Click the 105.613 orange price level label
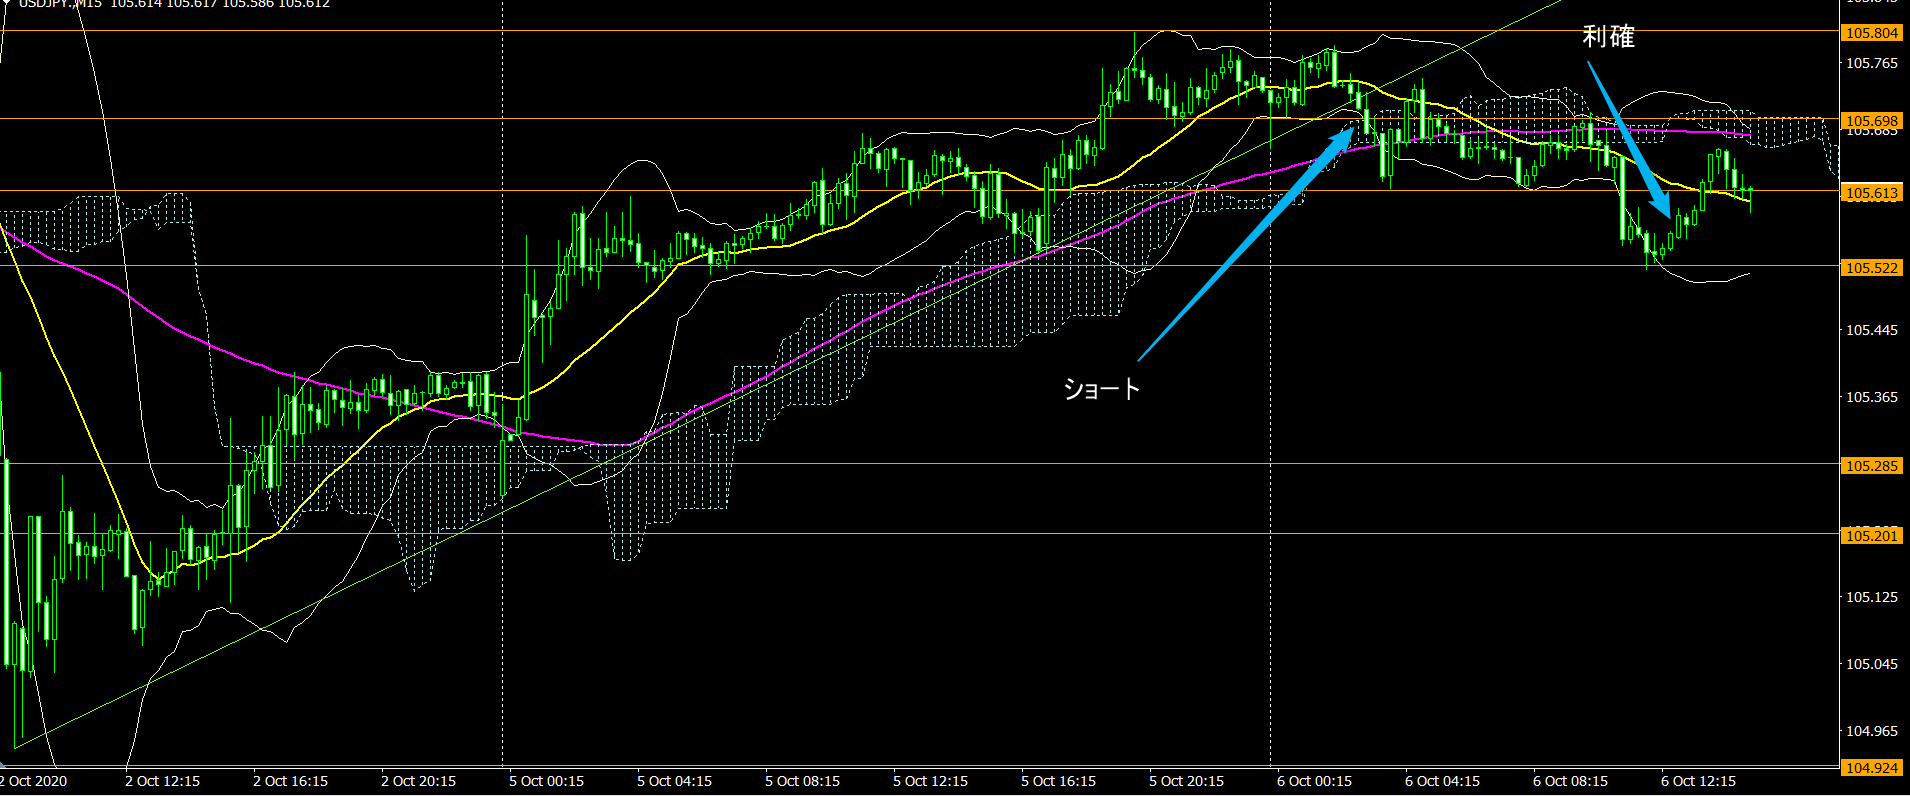This screenshot has width=1910, height=796. (x=1871, y=193)
